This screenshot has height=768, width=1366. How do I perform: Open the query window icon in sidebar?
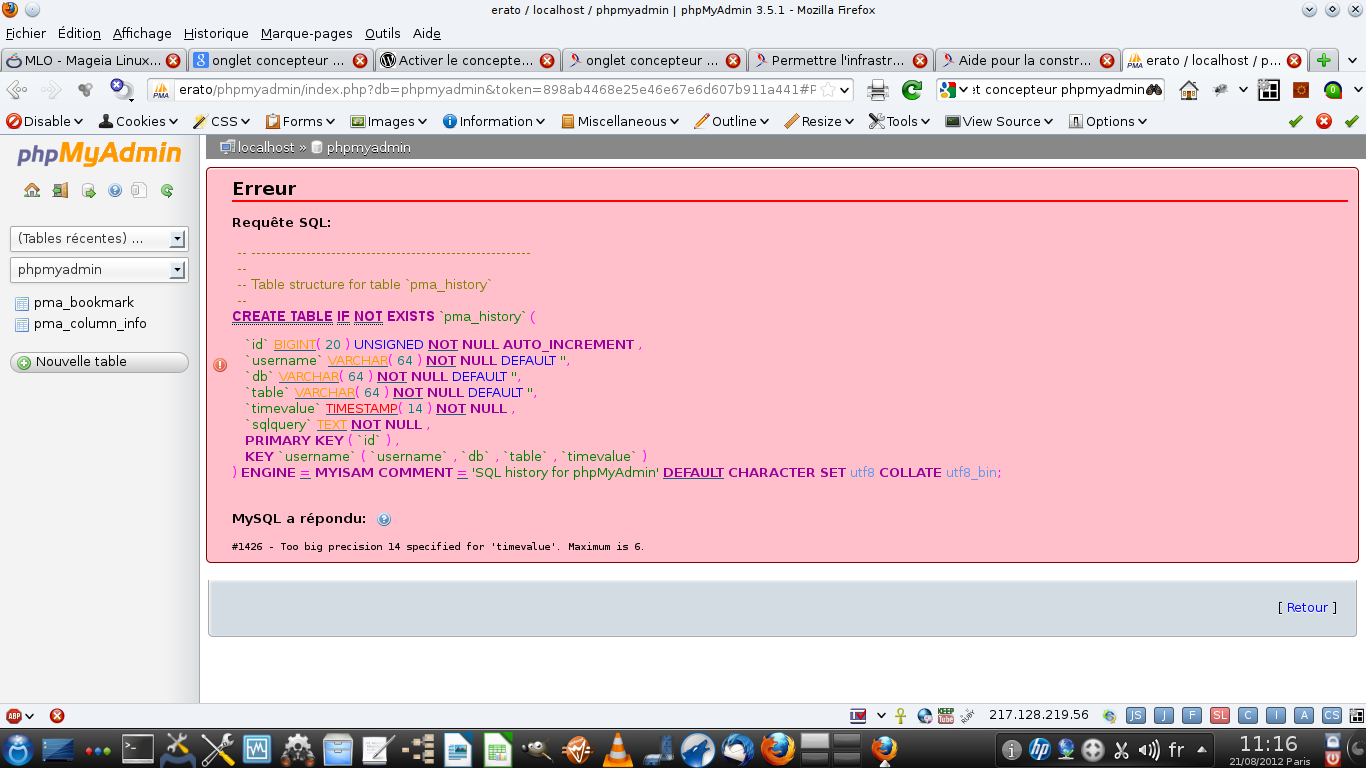click(88, 190)
